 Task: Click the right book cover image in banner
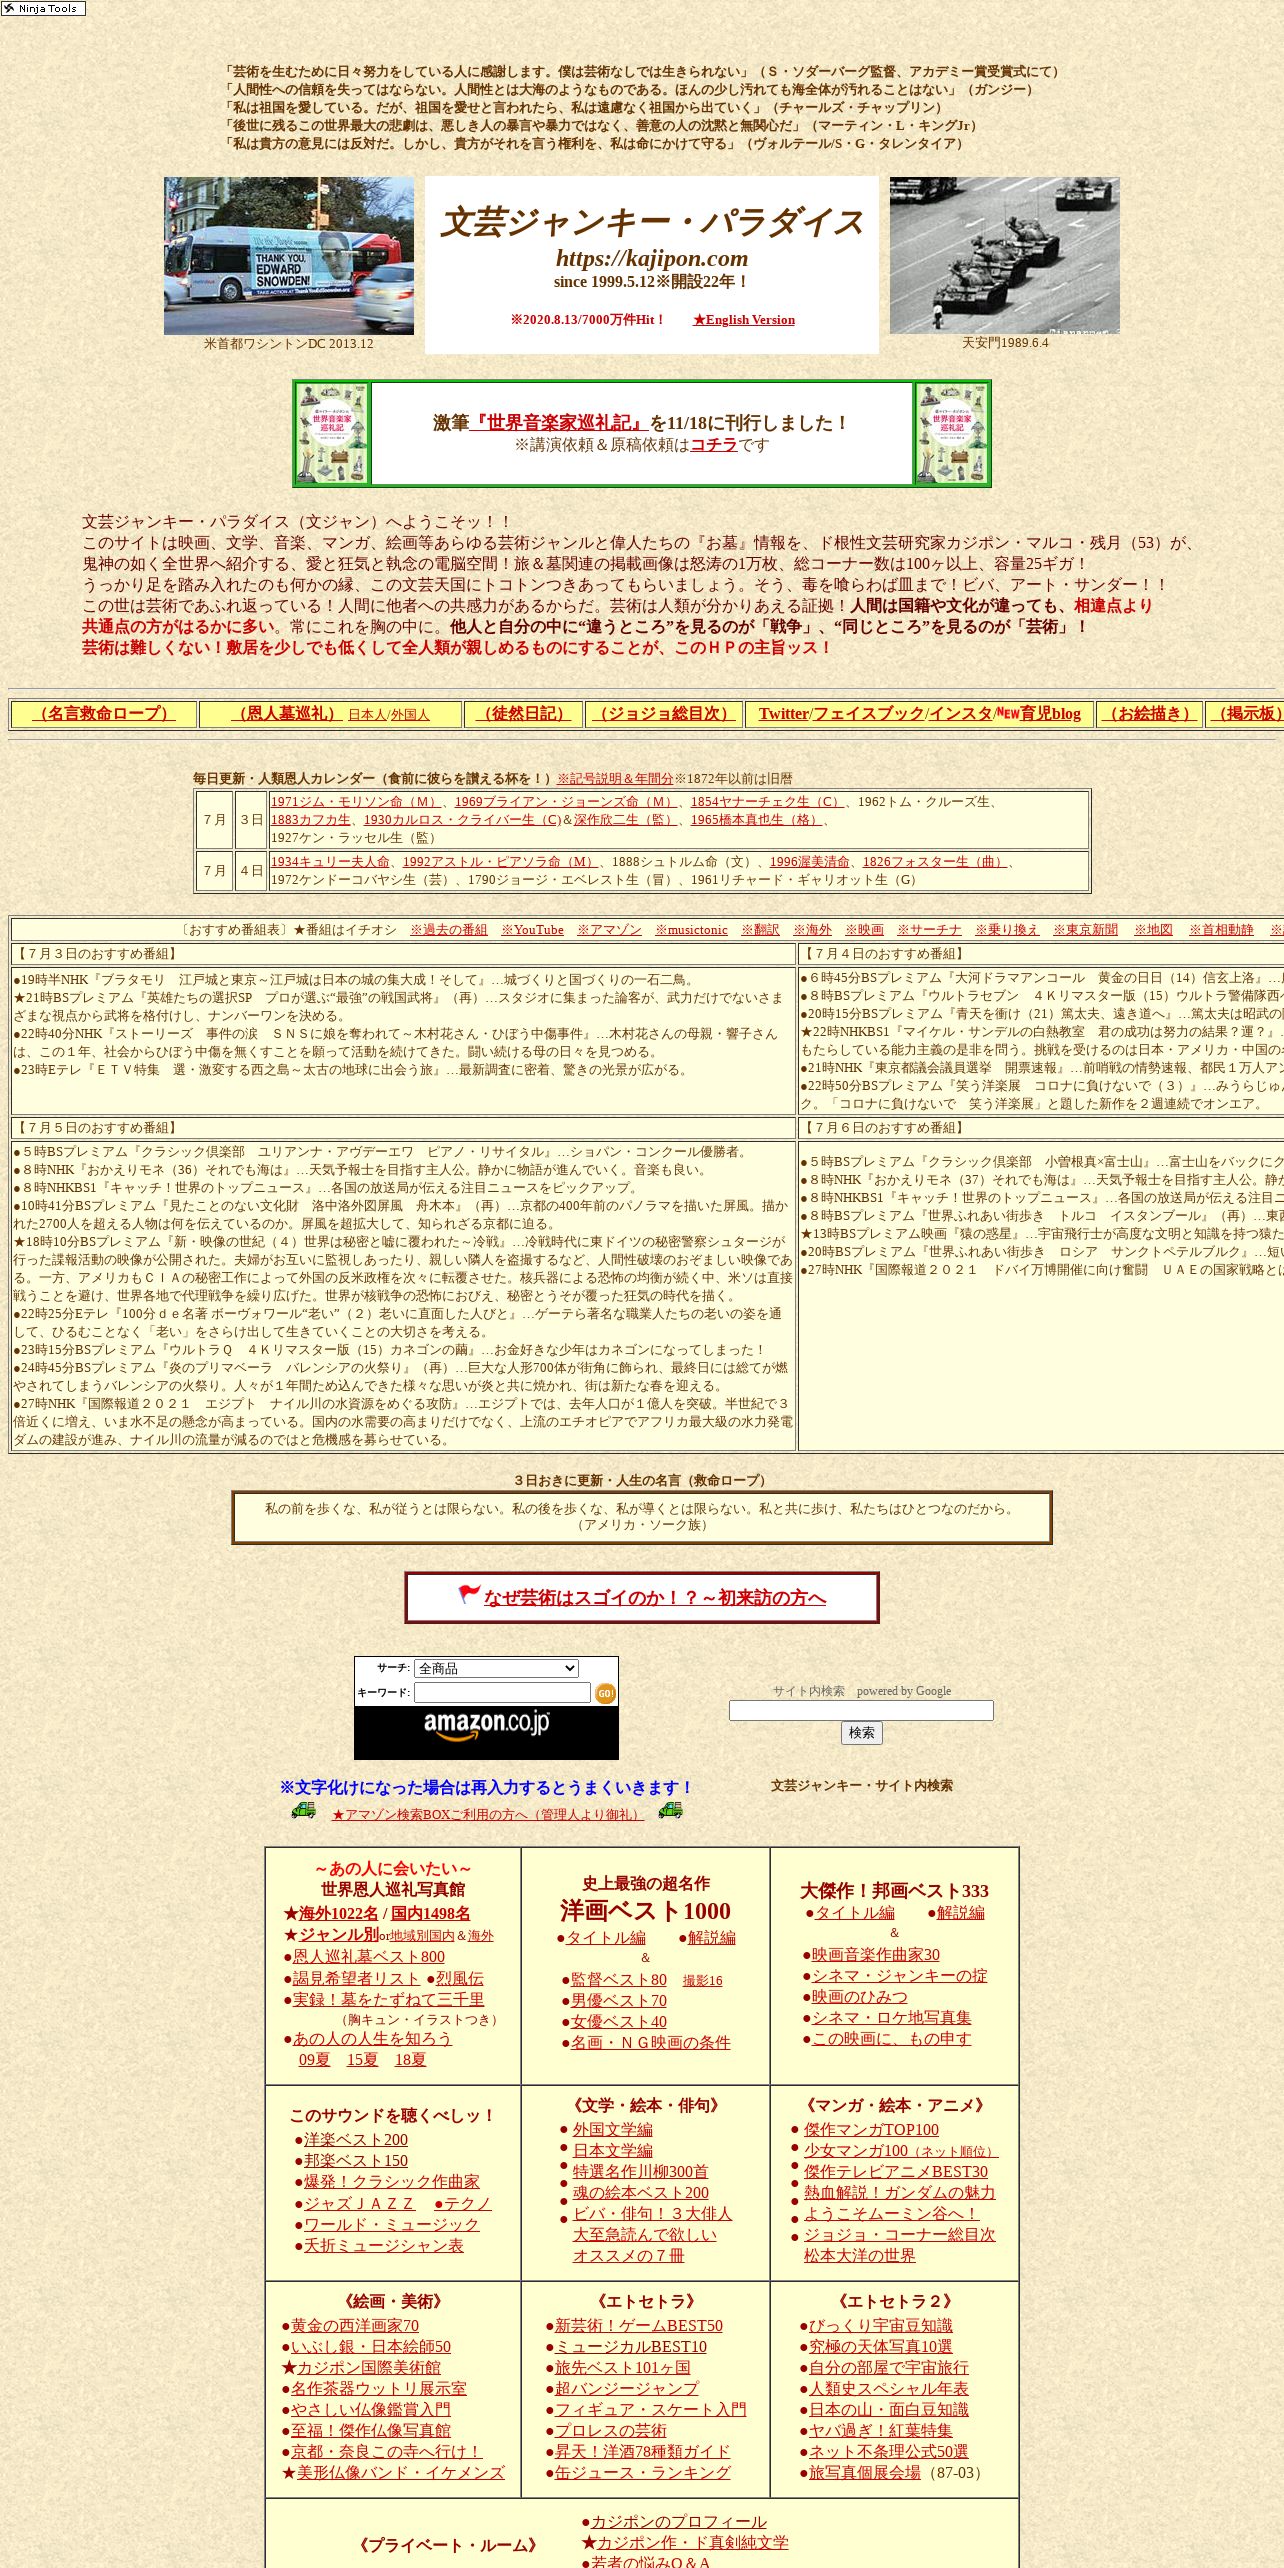pos(952,433)
